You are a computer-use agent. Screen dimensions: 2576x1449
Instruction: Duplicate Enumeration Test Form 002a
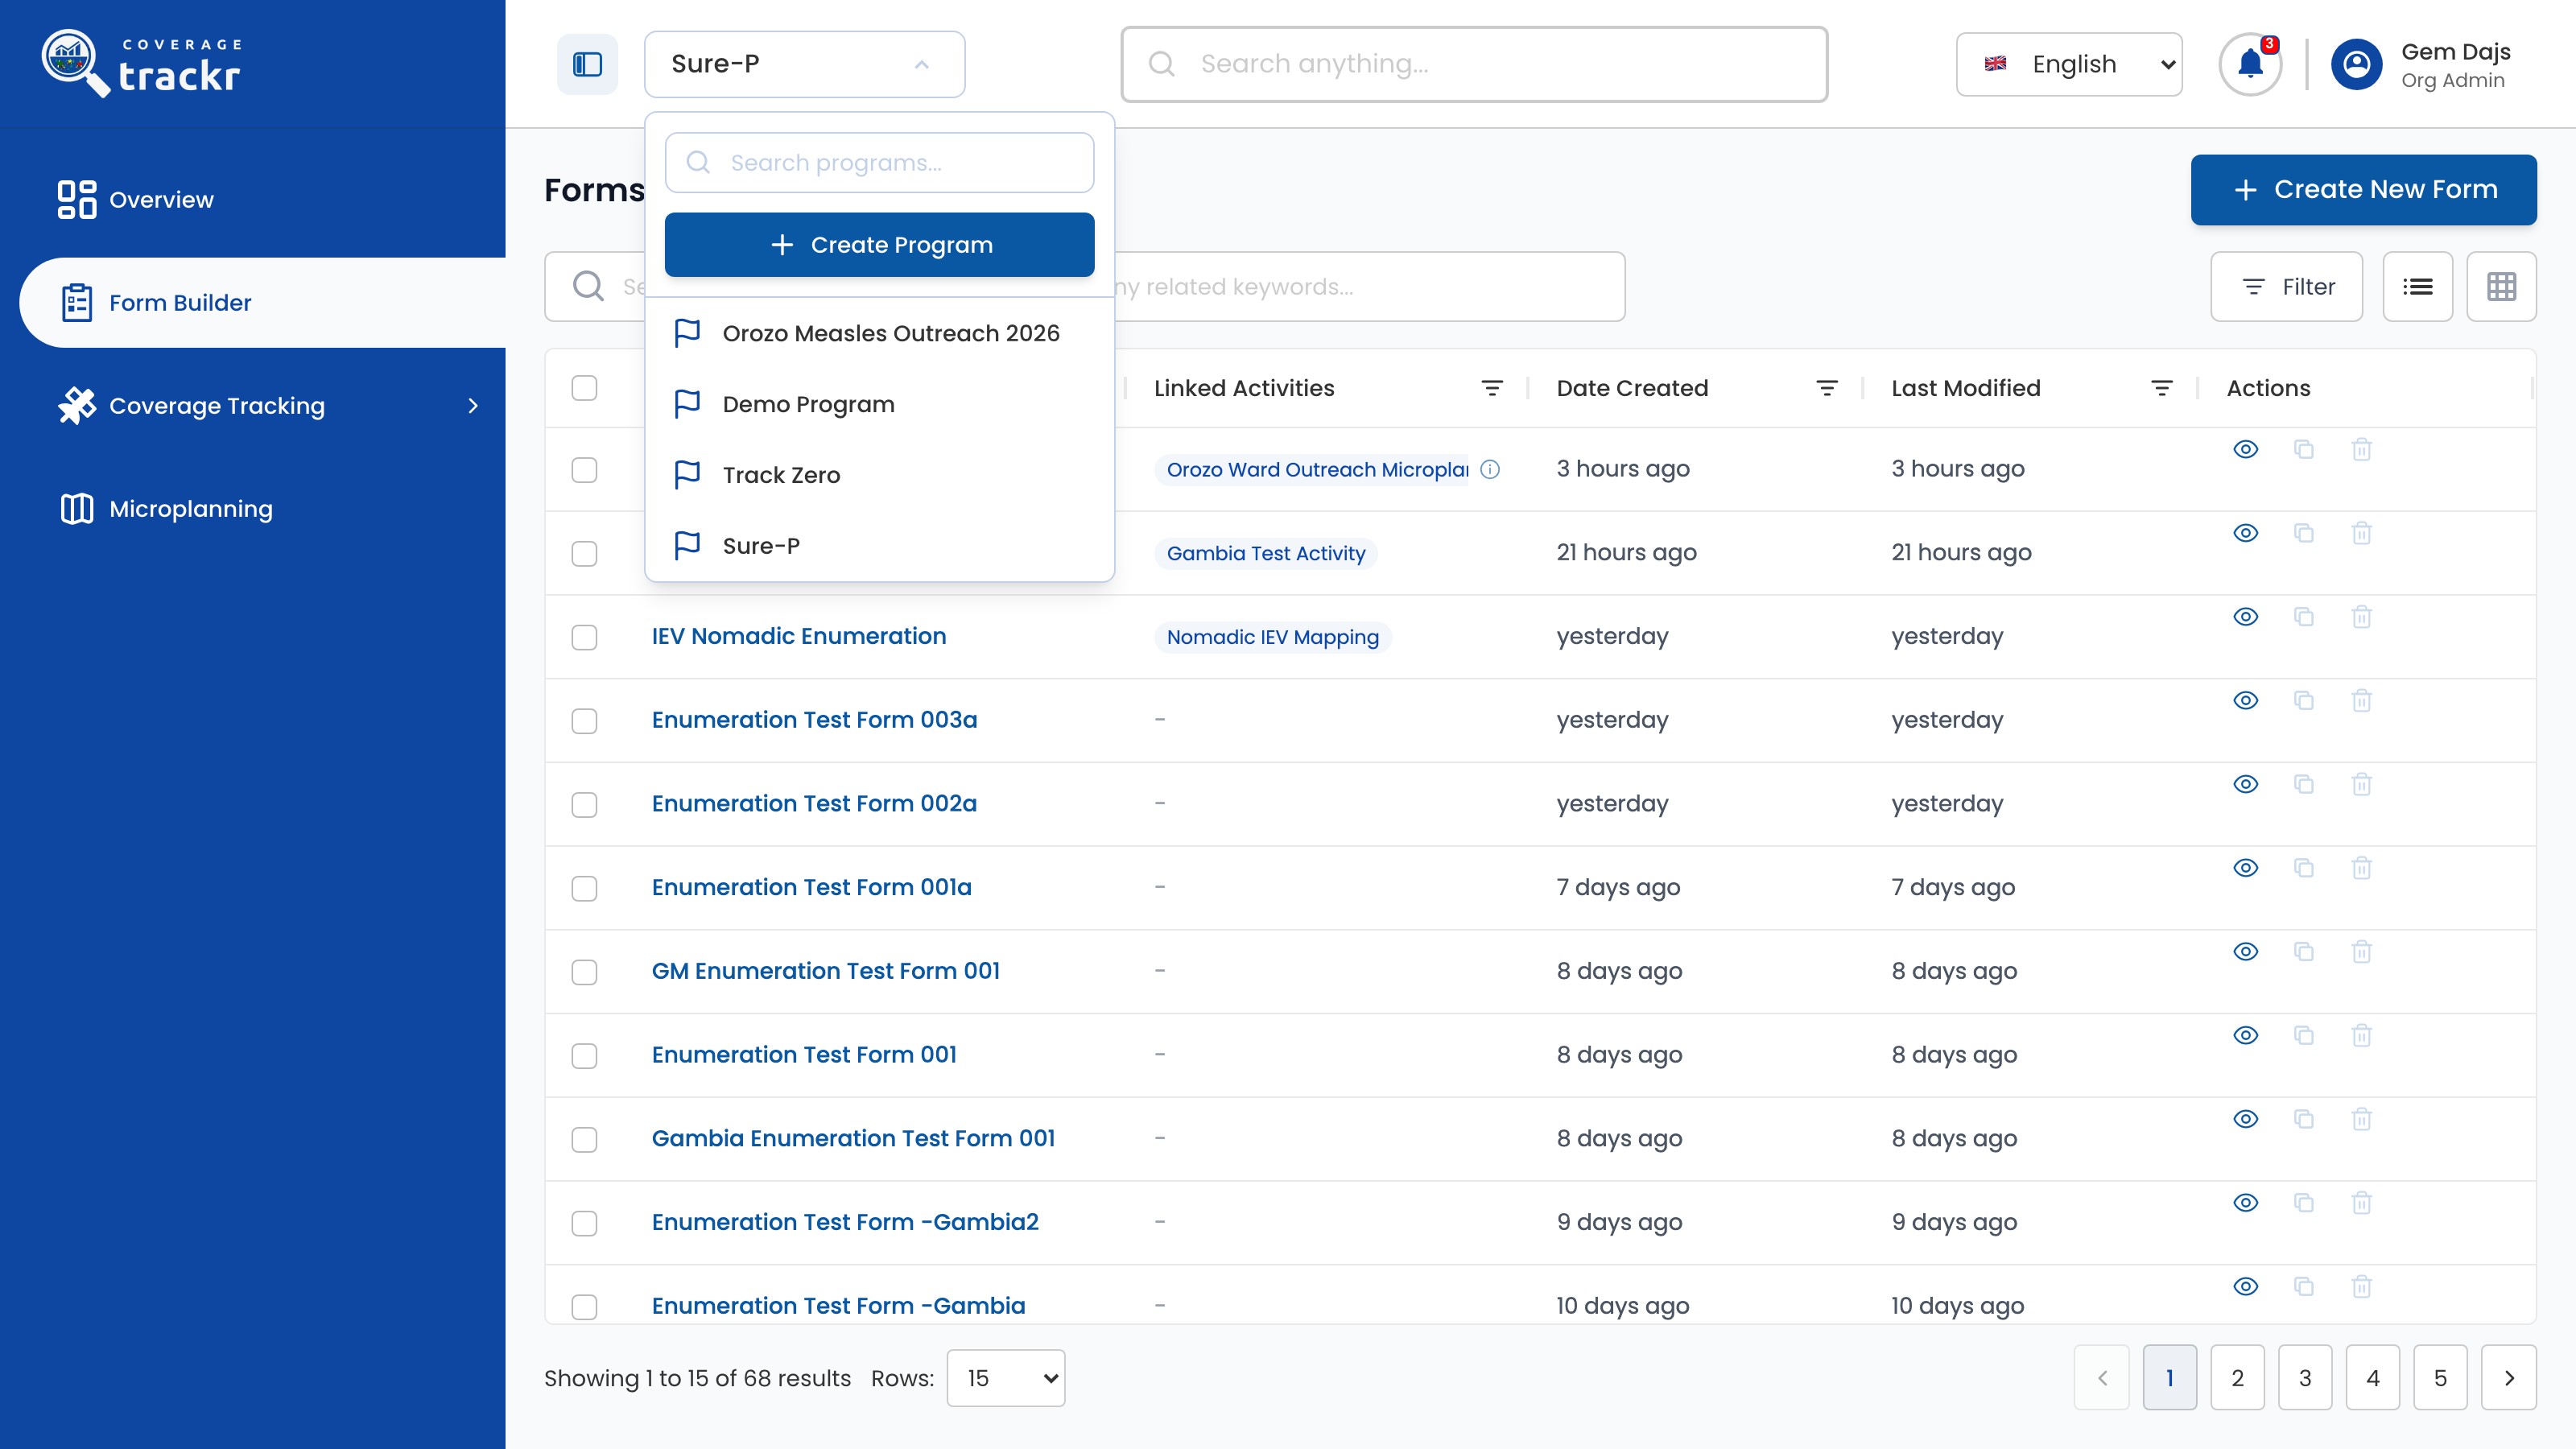[2304, 784]
